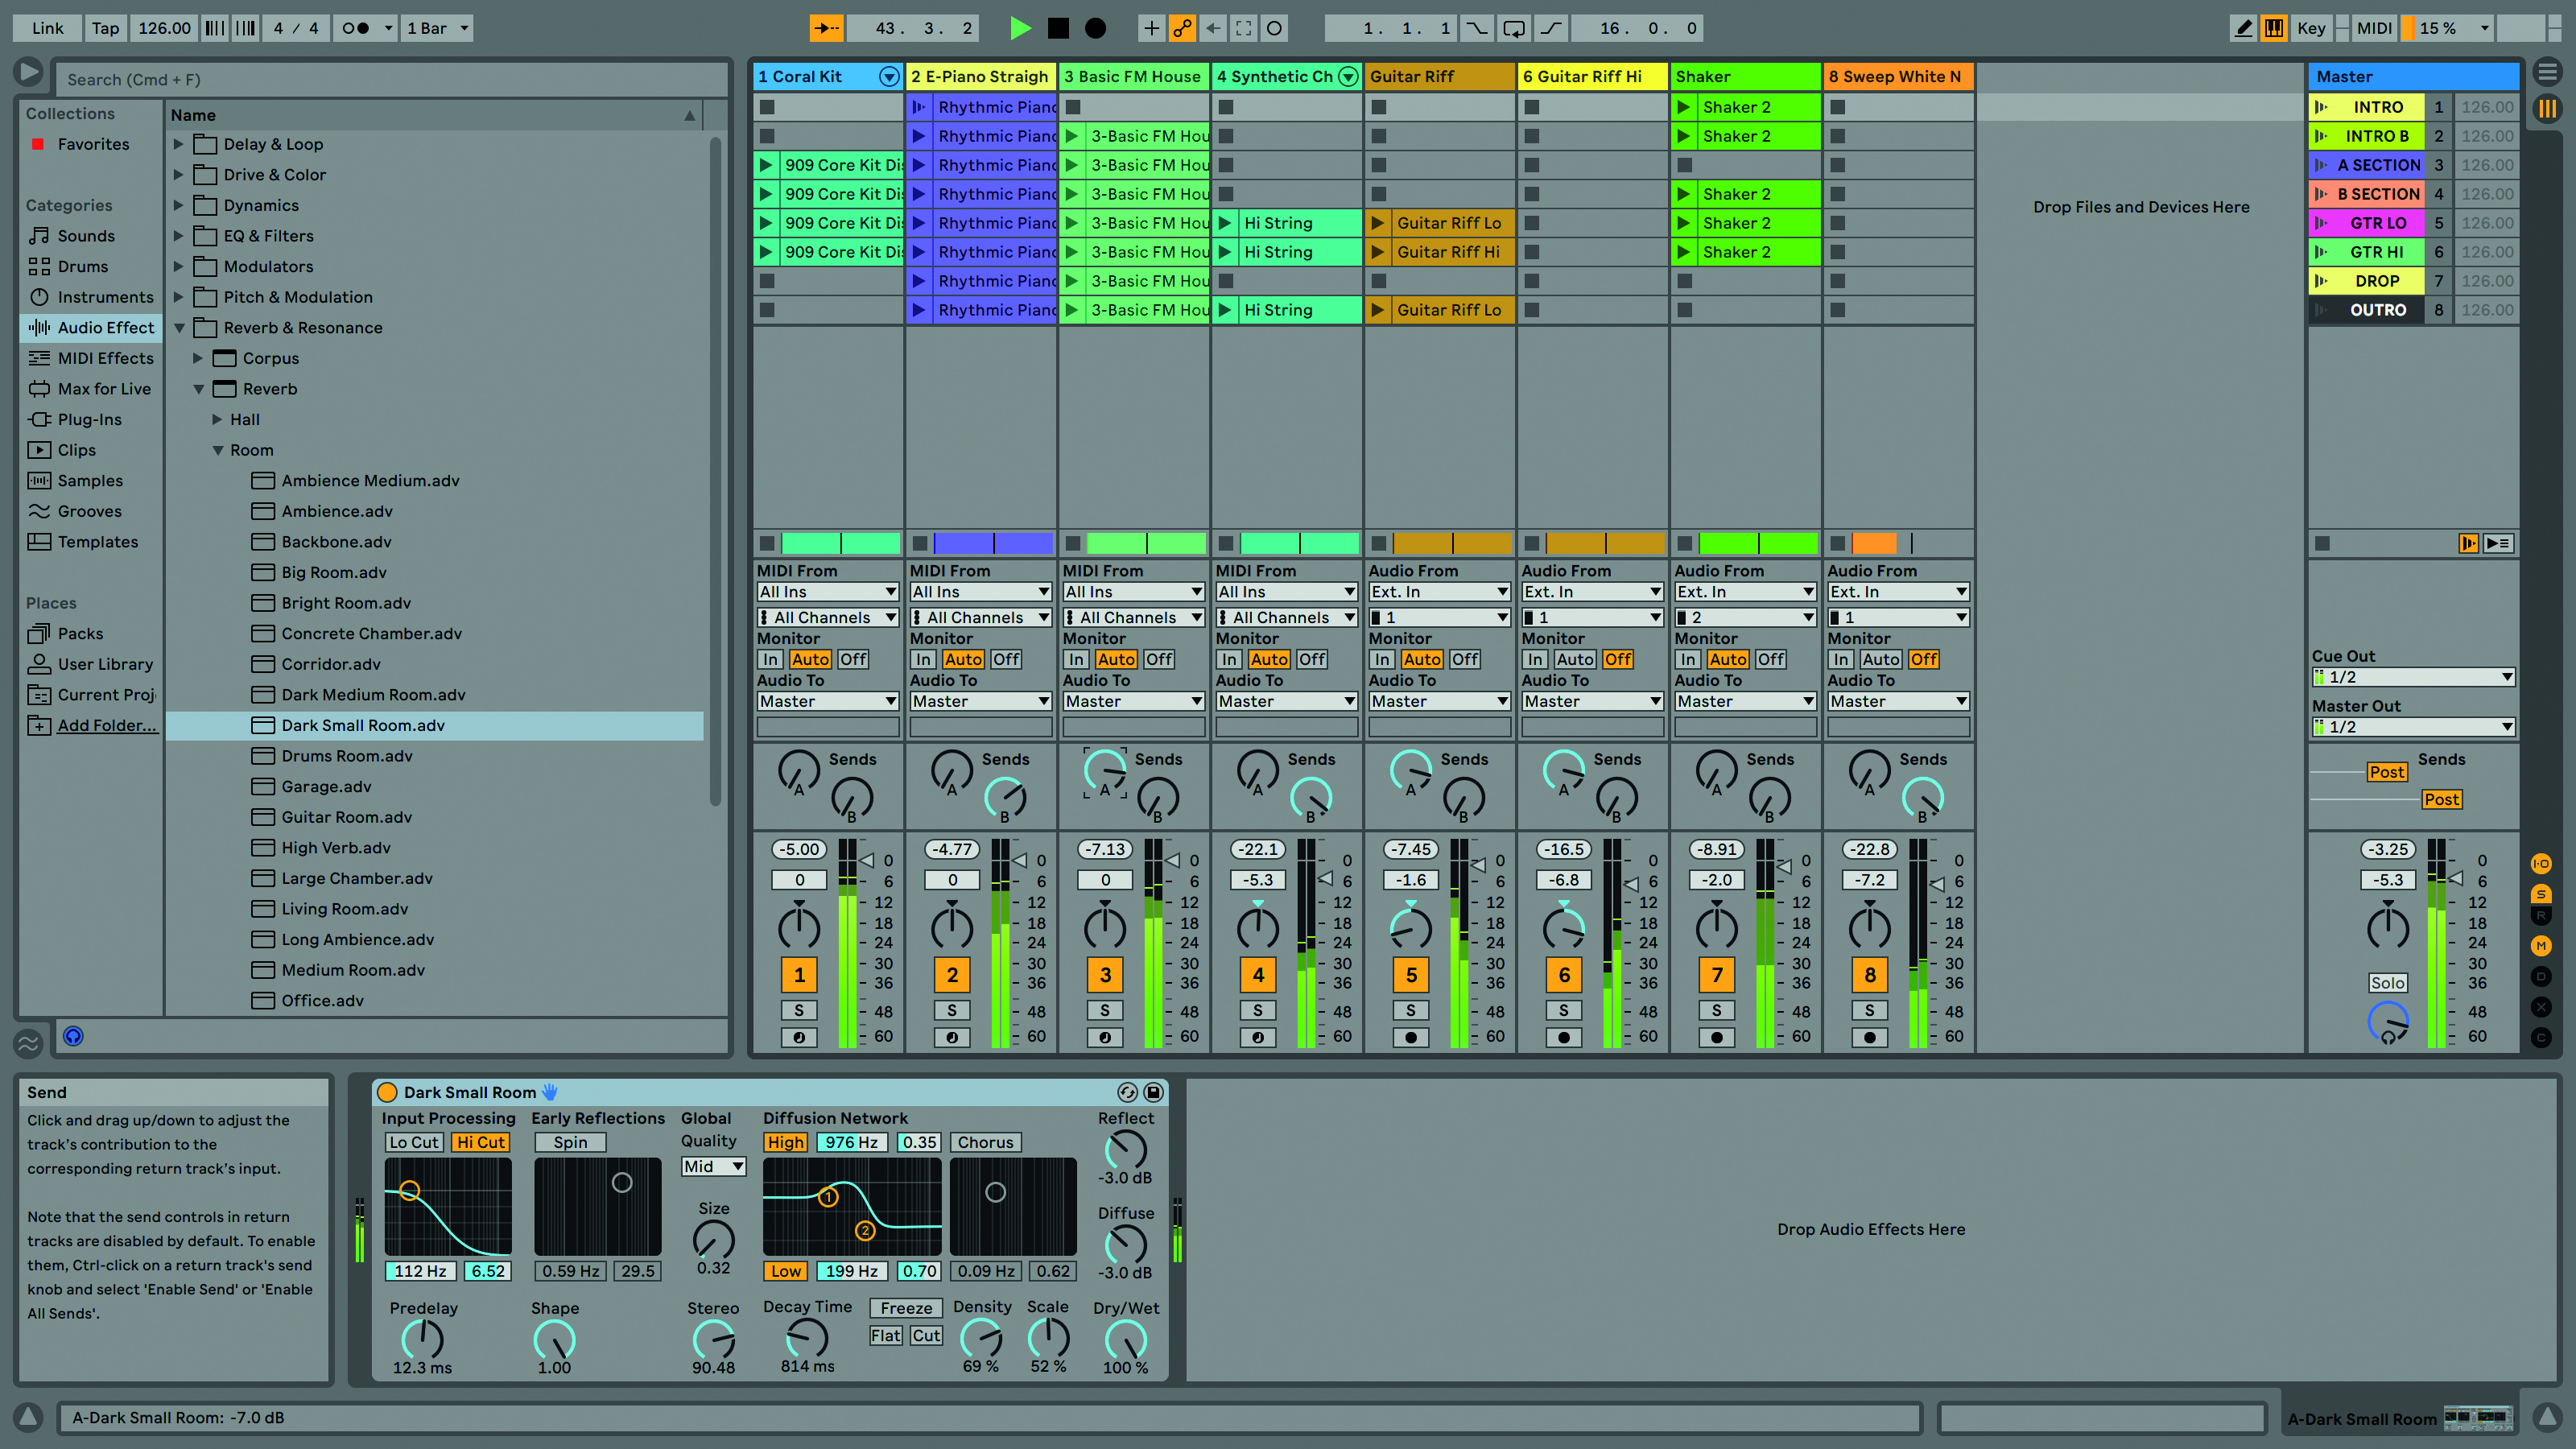Click the Master Solo cue button

tap(2387, 983)
